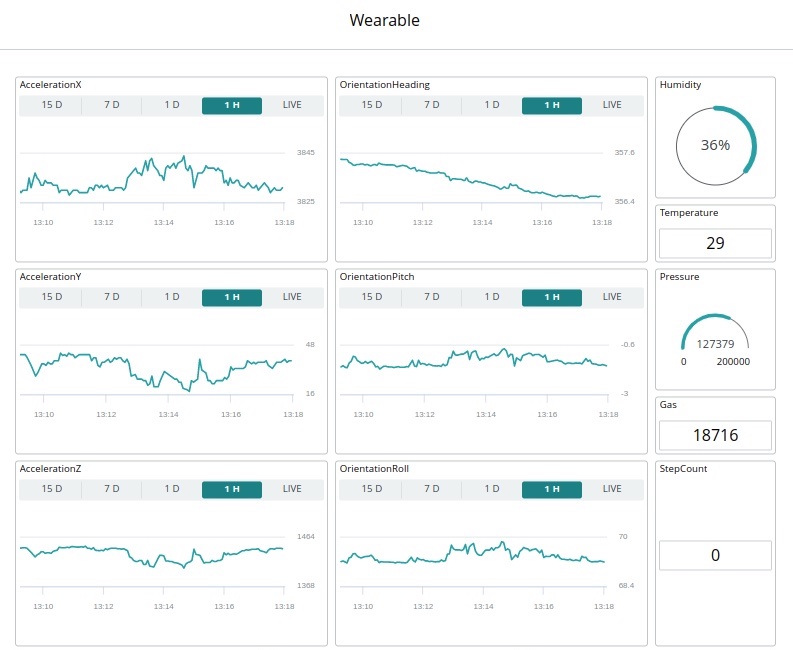
Task: Select 15 D range in OrientationPitch widget
Action: click(372, 297)
